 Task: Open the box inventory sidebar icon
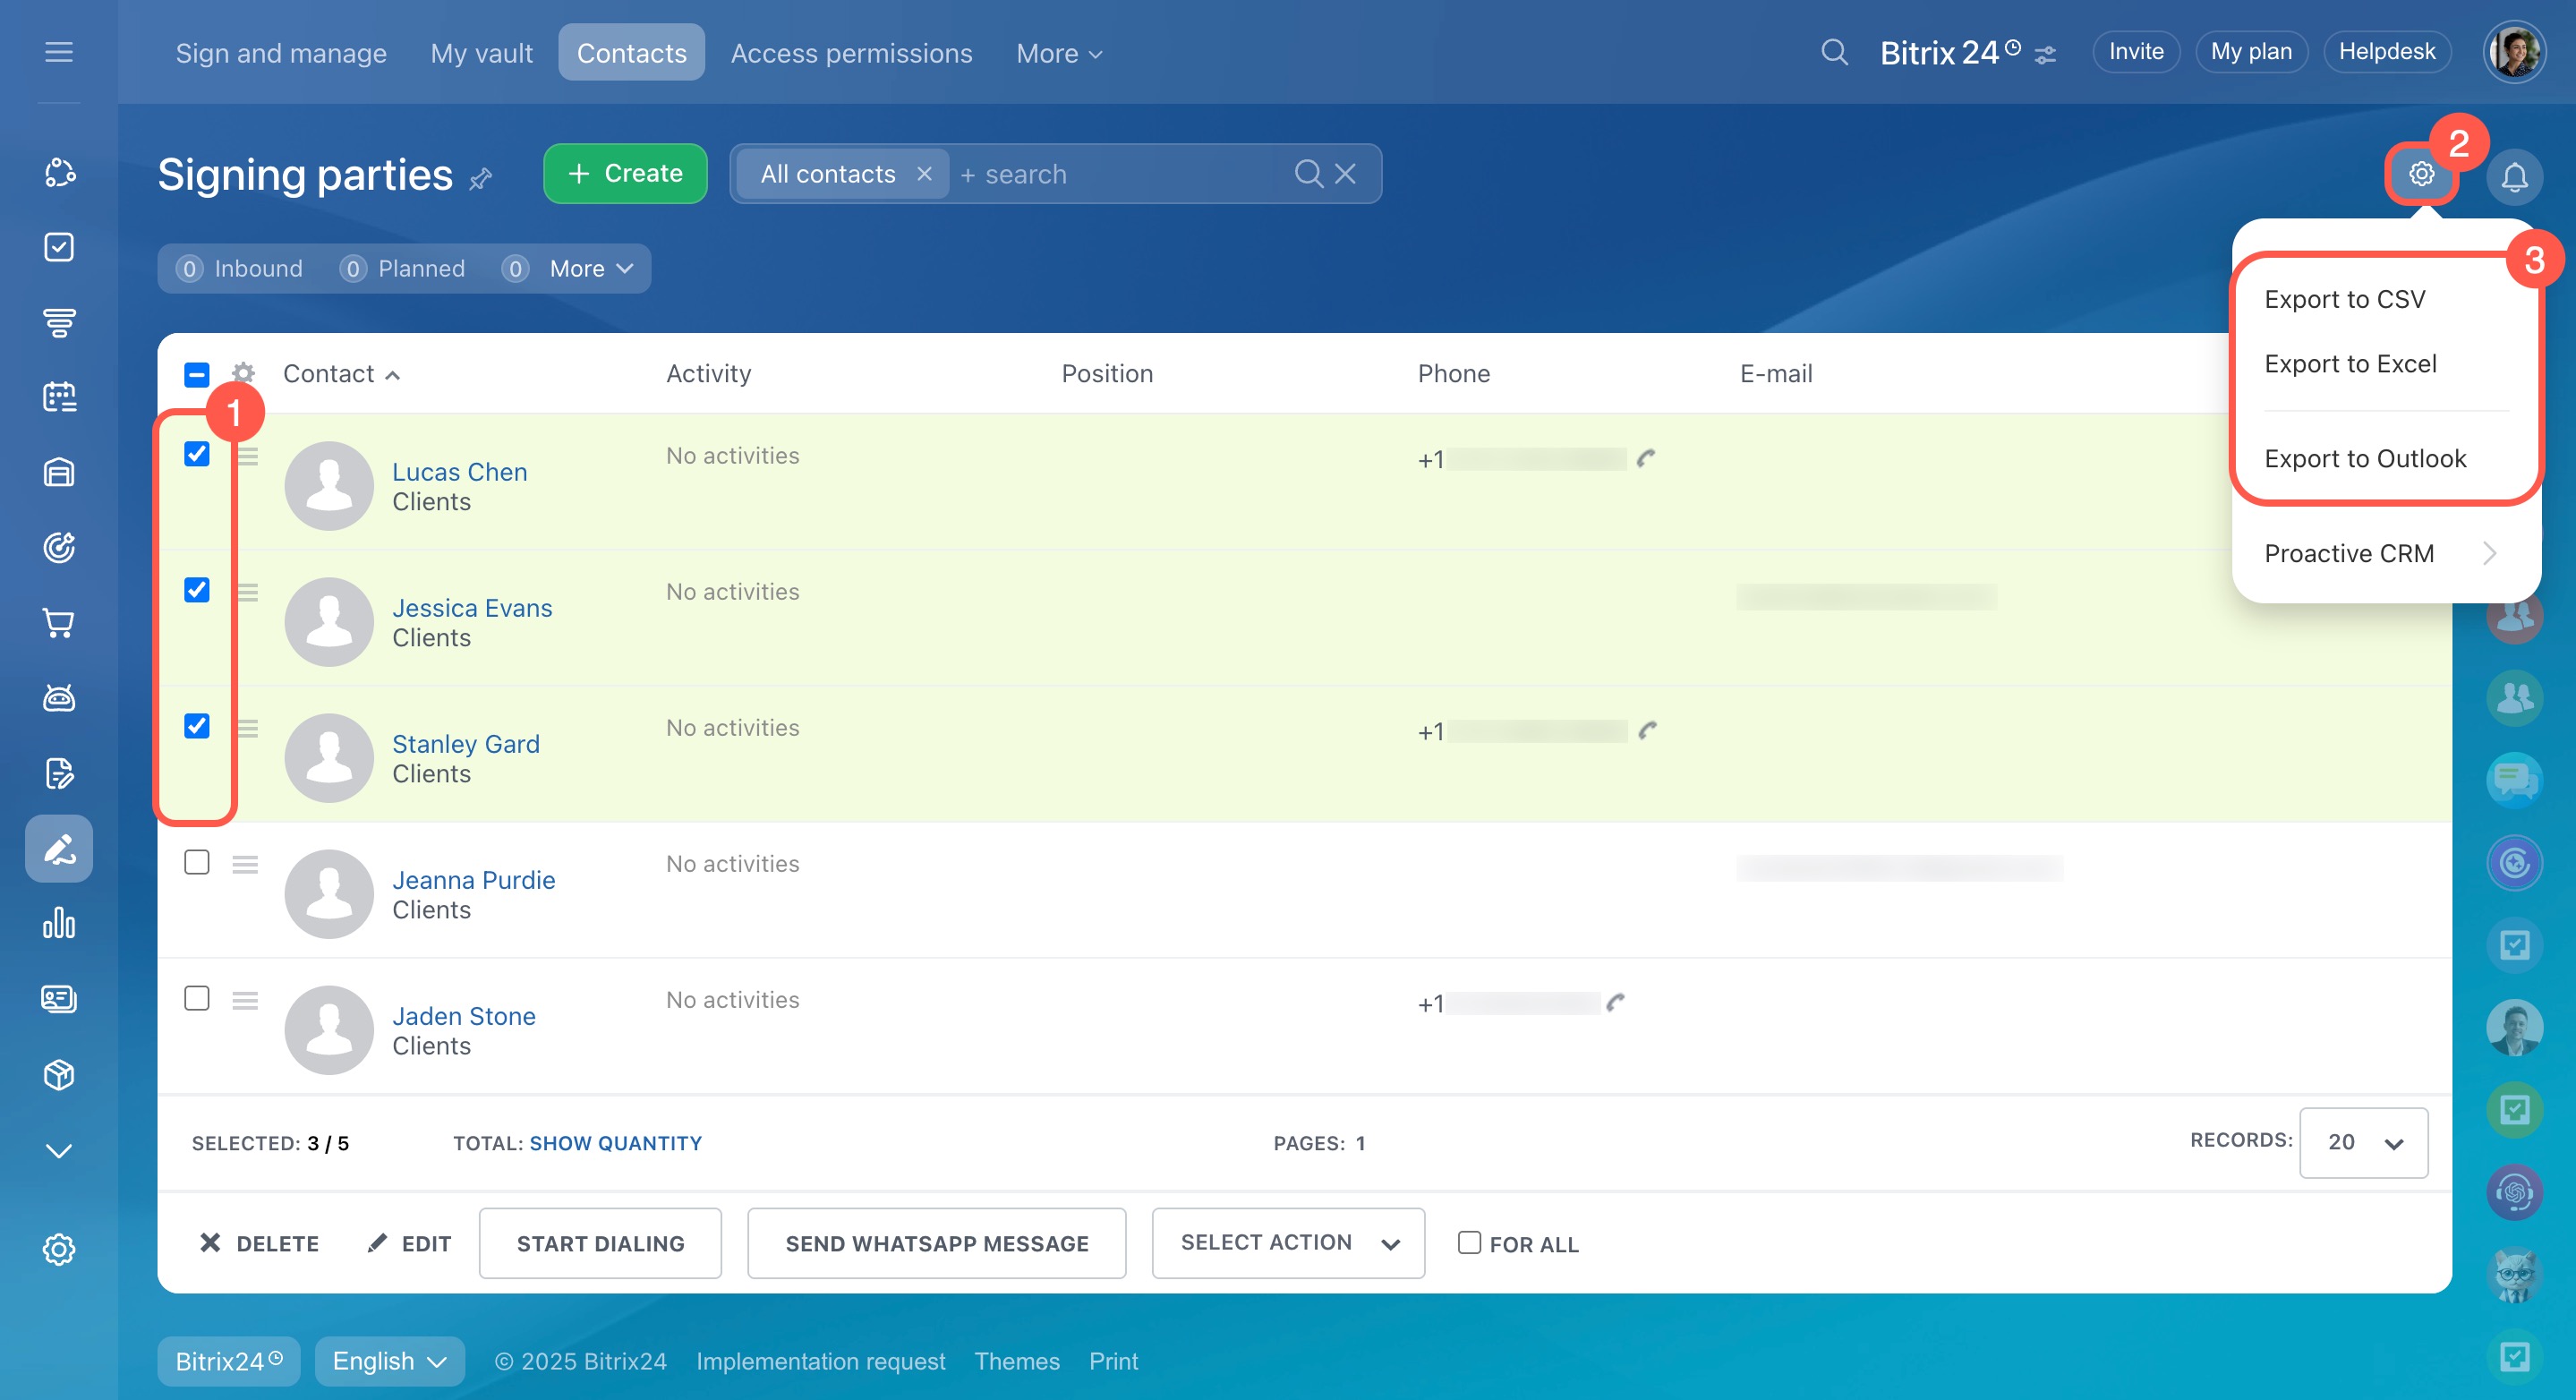59,1075
